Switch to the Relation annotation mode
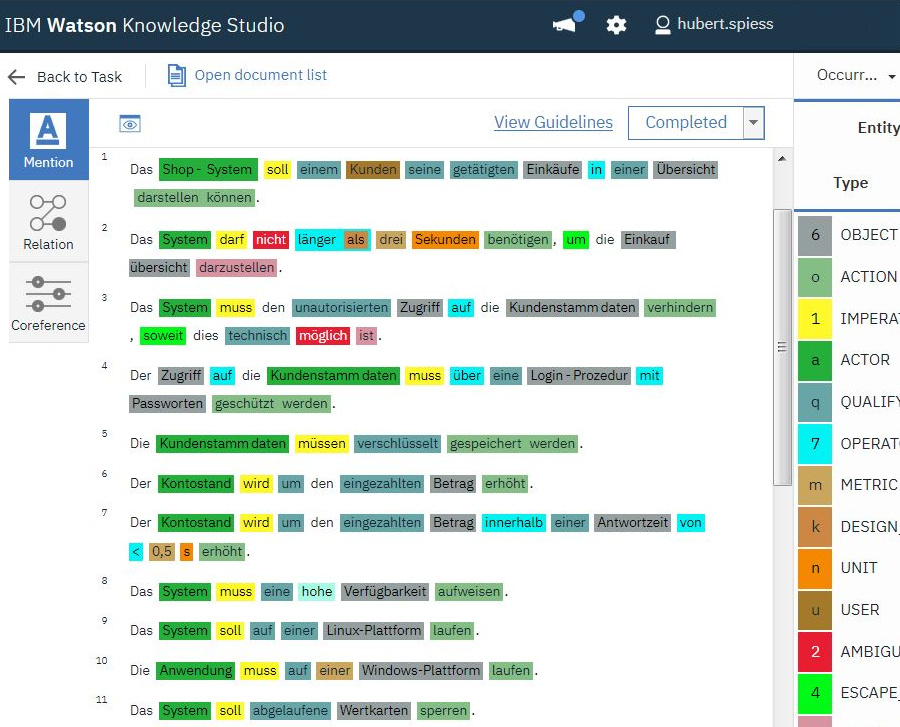Image resolution: width=900 pixels, height=727 pixels. [x=48, y=222]
